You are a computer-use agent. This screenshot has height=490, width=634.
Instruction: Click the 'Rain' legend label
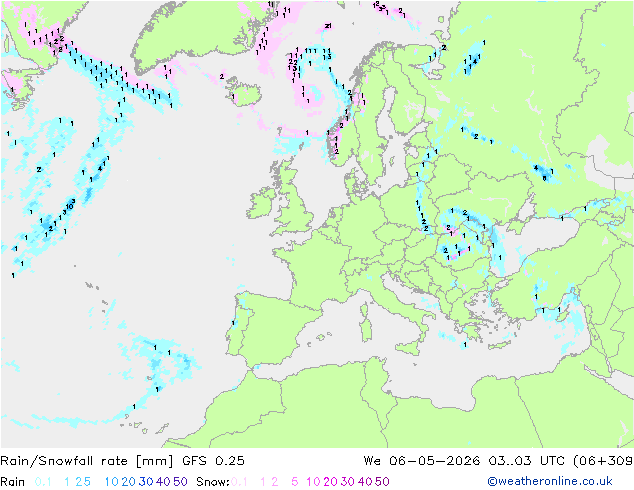click(13, 482)
